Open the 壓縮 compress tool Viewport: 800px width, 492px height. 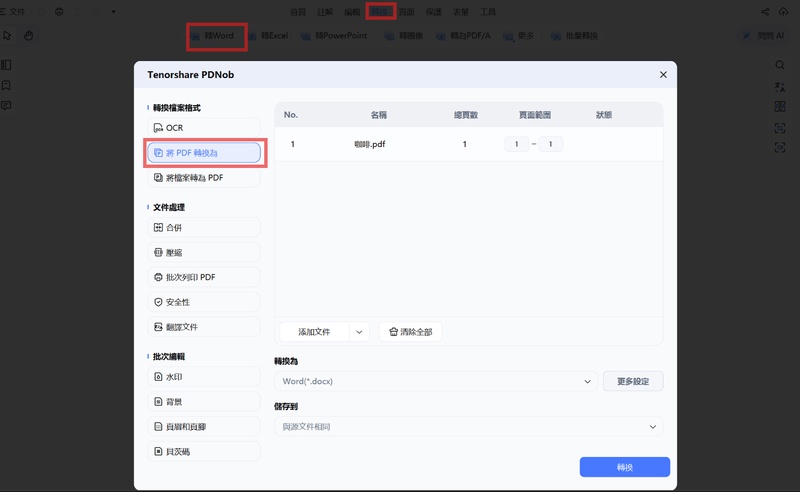coord(204,252)
